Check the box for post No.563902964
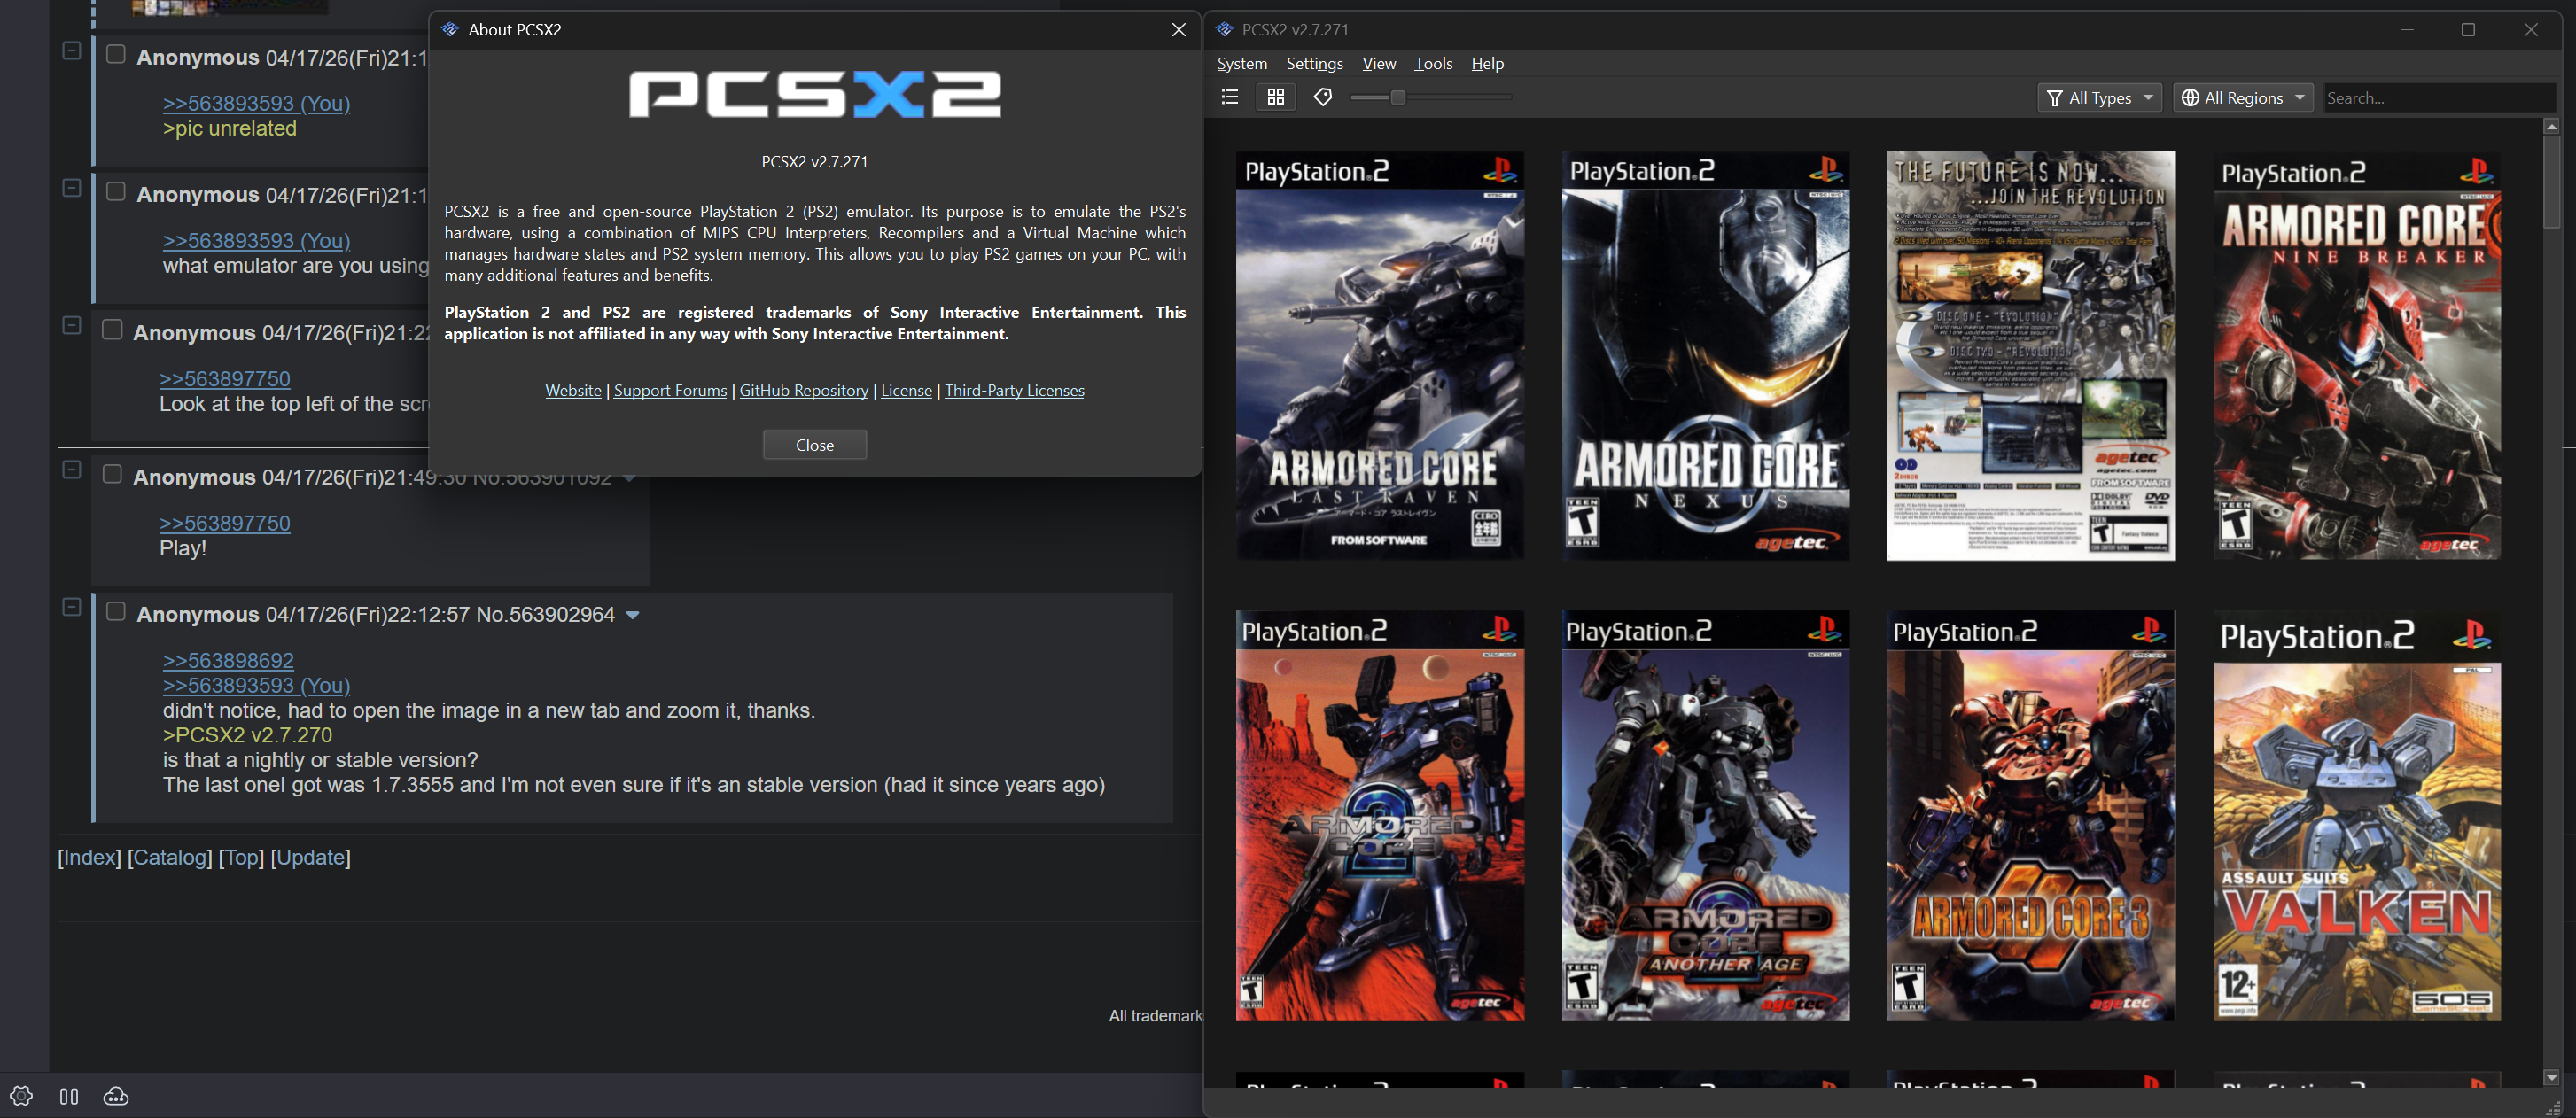 pyautogui.click(x=116, y=611)
